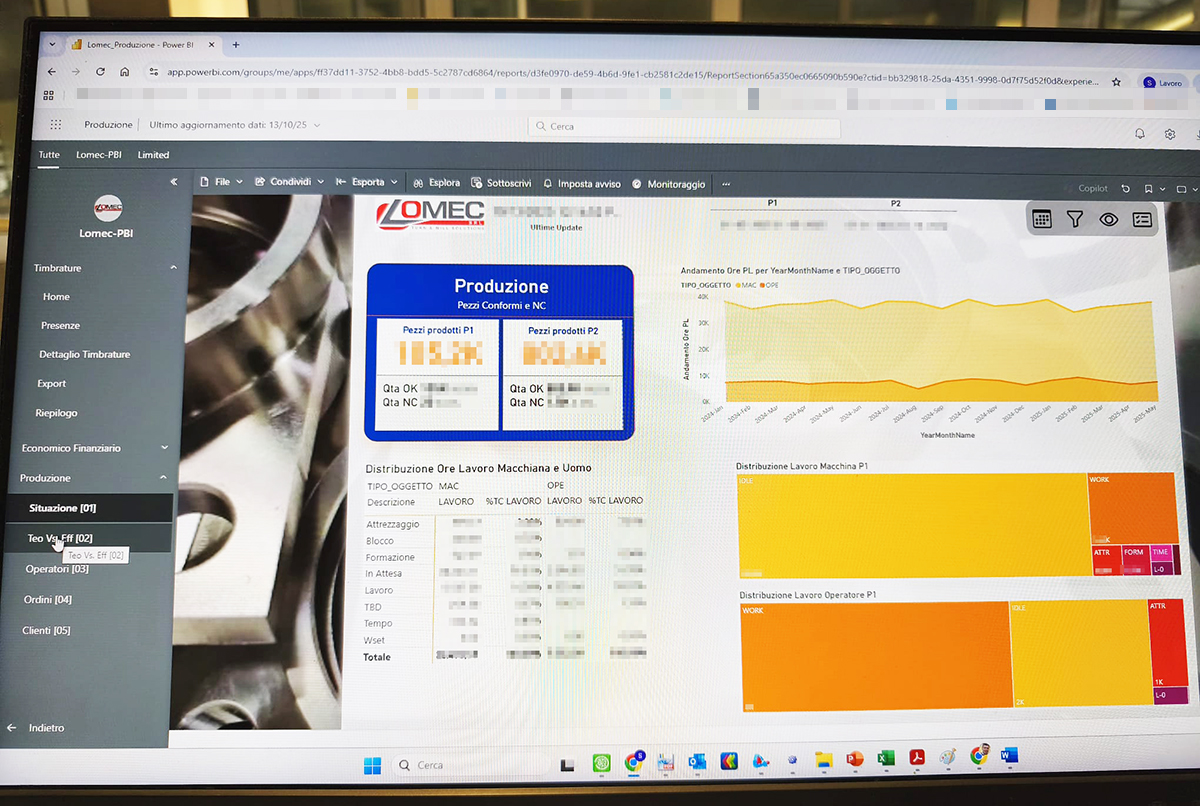
Task: Expand the Economico Finanziario section
Action: coord(165,448)
